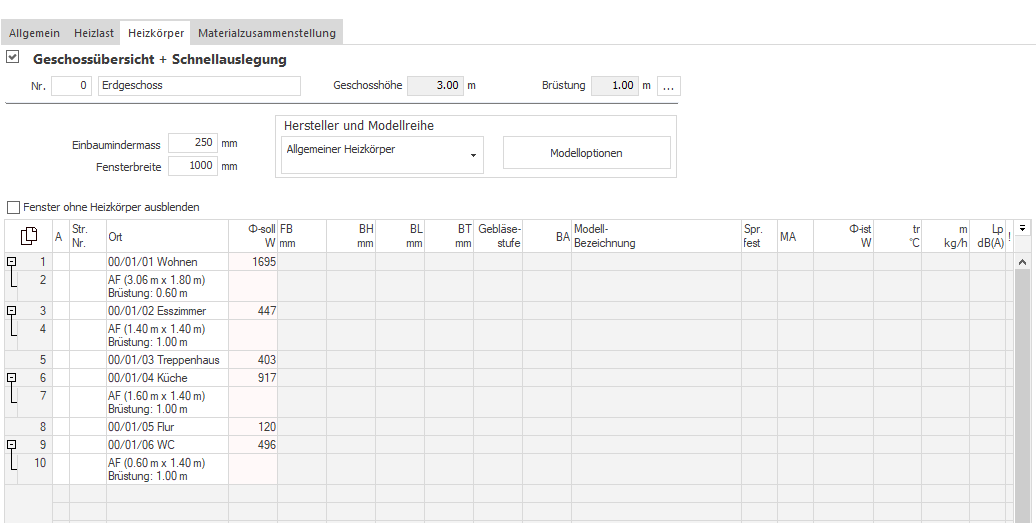Switch to the Heizlast tab
This screenshot has height=523, width=1036.
[94, 33]
